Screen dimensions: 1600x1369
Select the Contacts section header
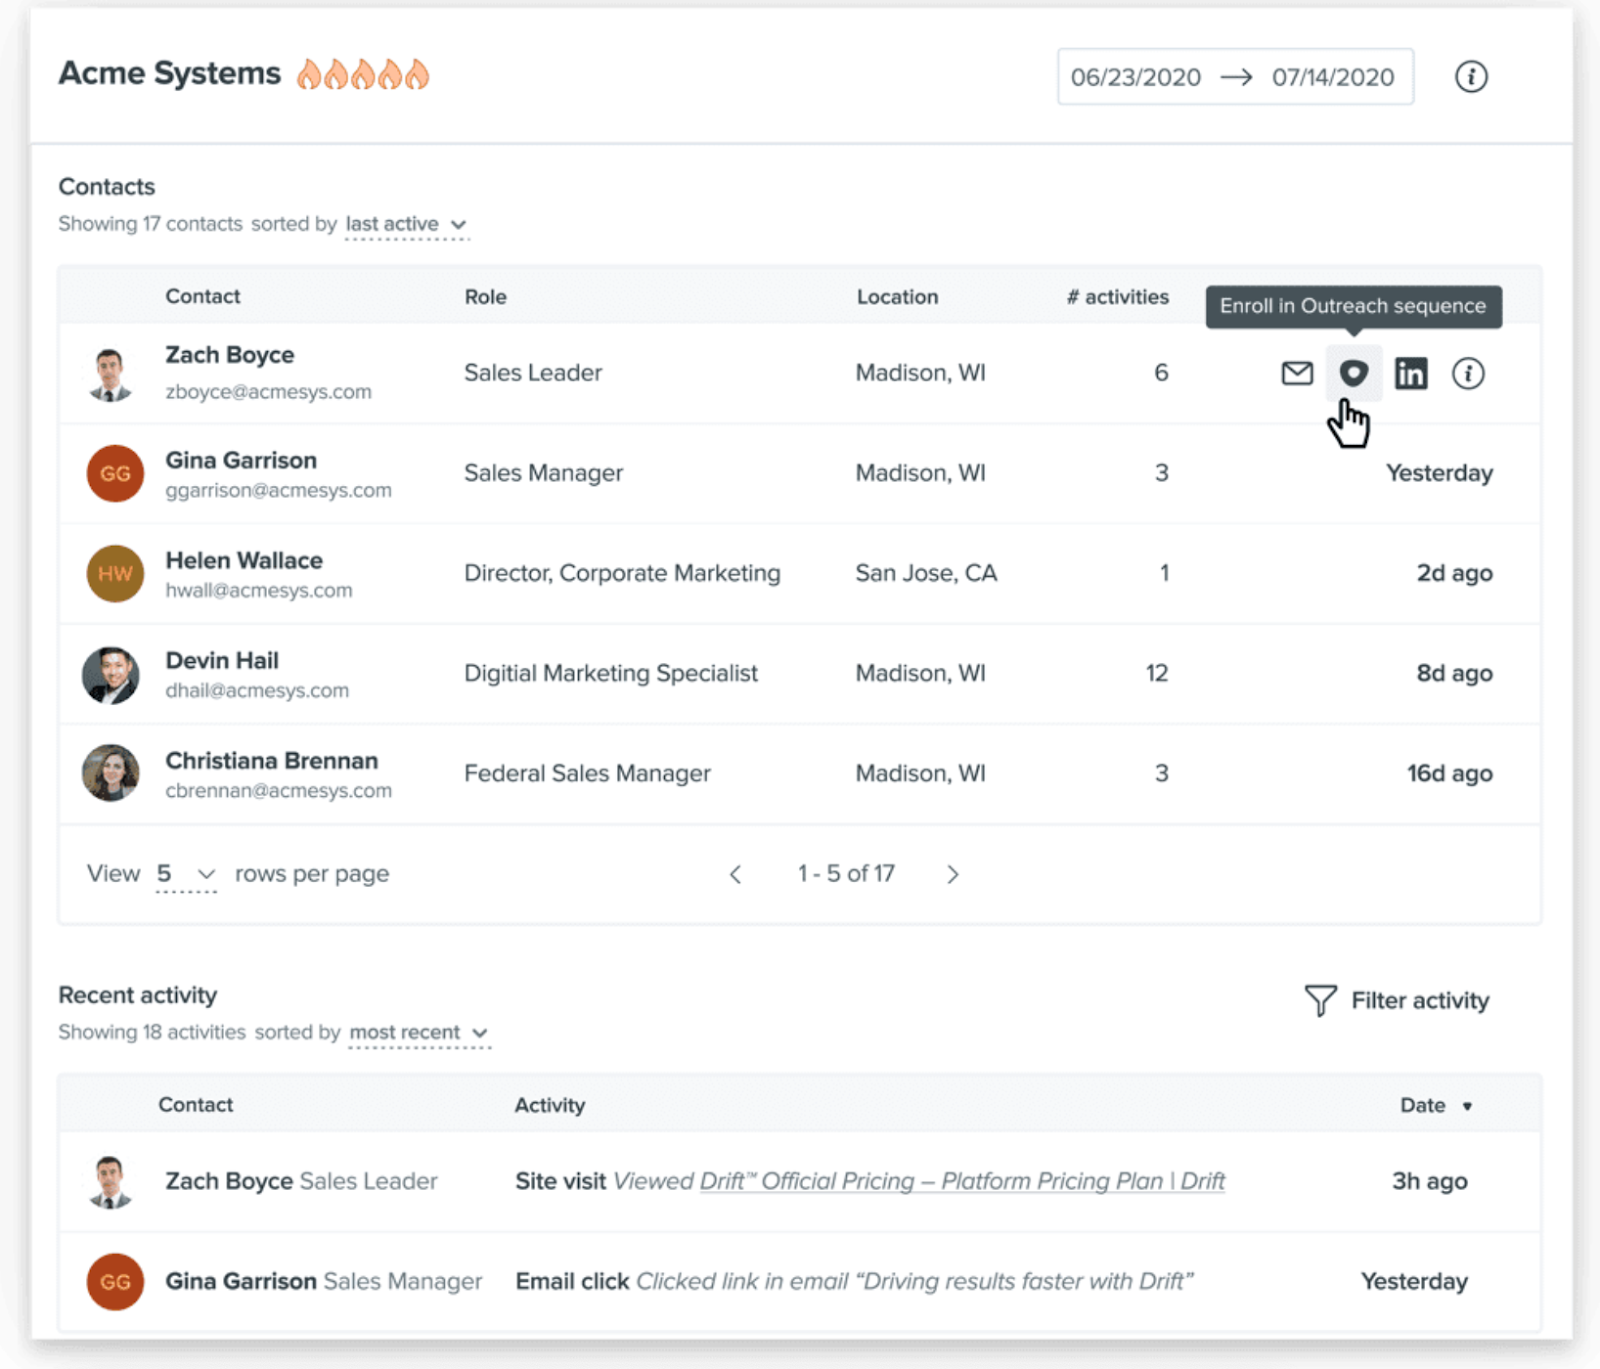point(106,186)
